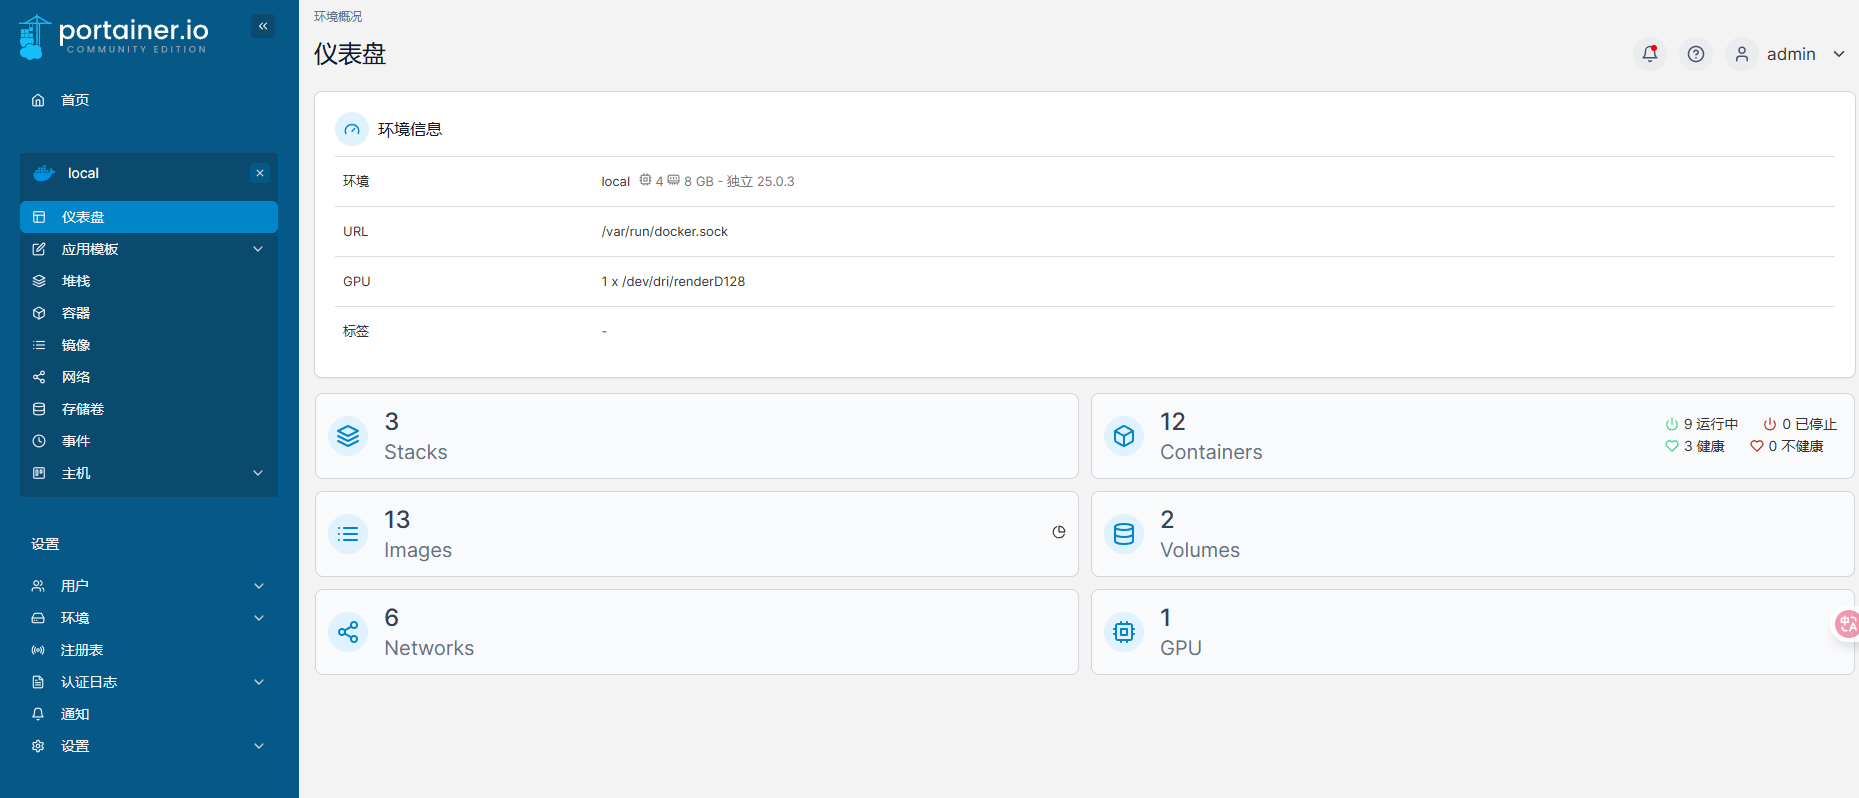Image resolution: width=1859 pixels, height=798 pixels.
Task: Click the Portainer.io logo
Action: click(113, 37)
